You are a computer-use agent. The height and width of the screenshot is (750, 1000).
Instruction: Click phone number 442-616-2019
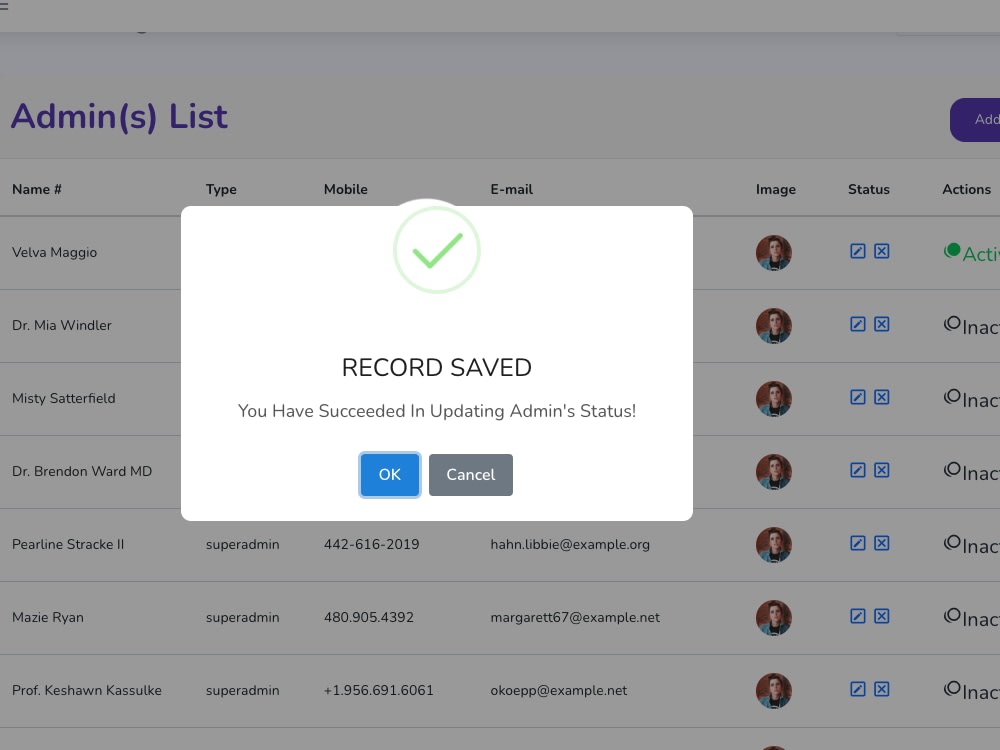[x=371, y=545]
